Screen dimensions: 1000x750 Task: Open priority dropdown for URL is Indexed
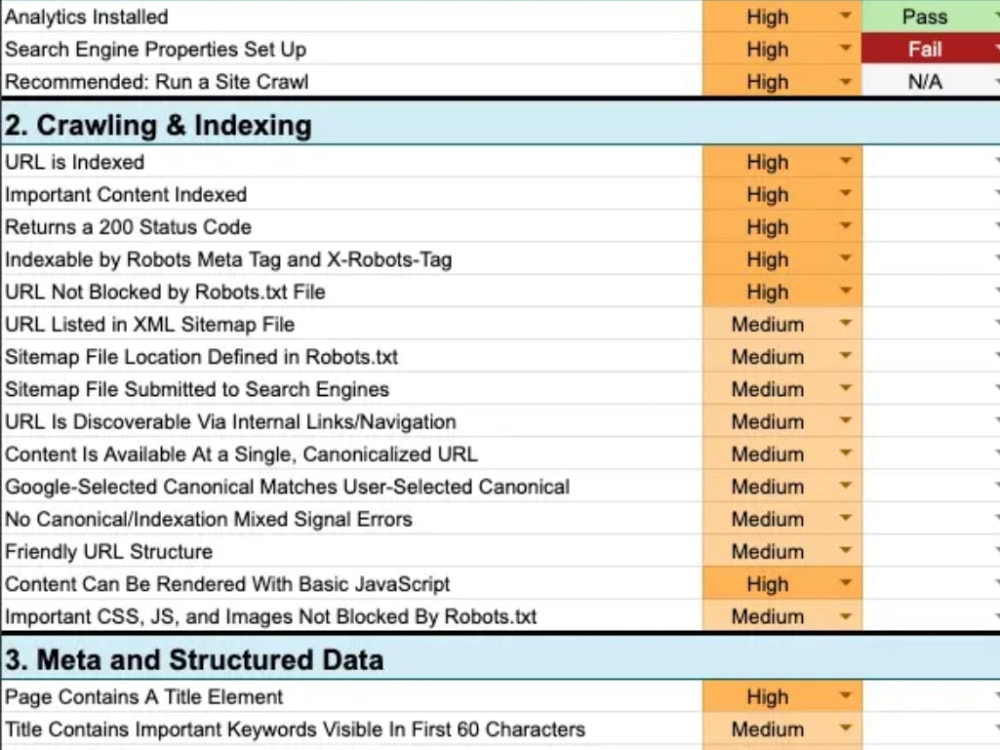[x=846, y=161]
